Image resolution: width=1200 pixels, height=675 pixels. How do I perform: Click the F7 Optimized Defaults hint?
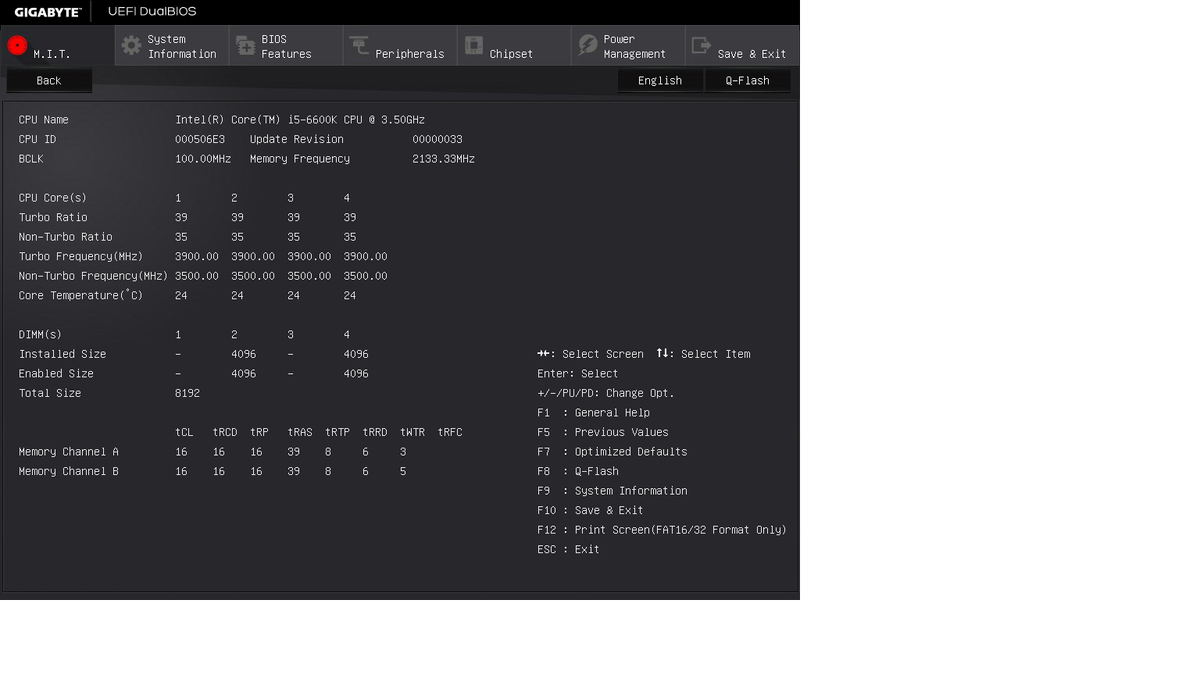tap(612, 452)
